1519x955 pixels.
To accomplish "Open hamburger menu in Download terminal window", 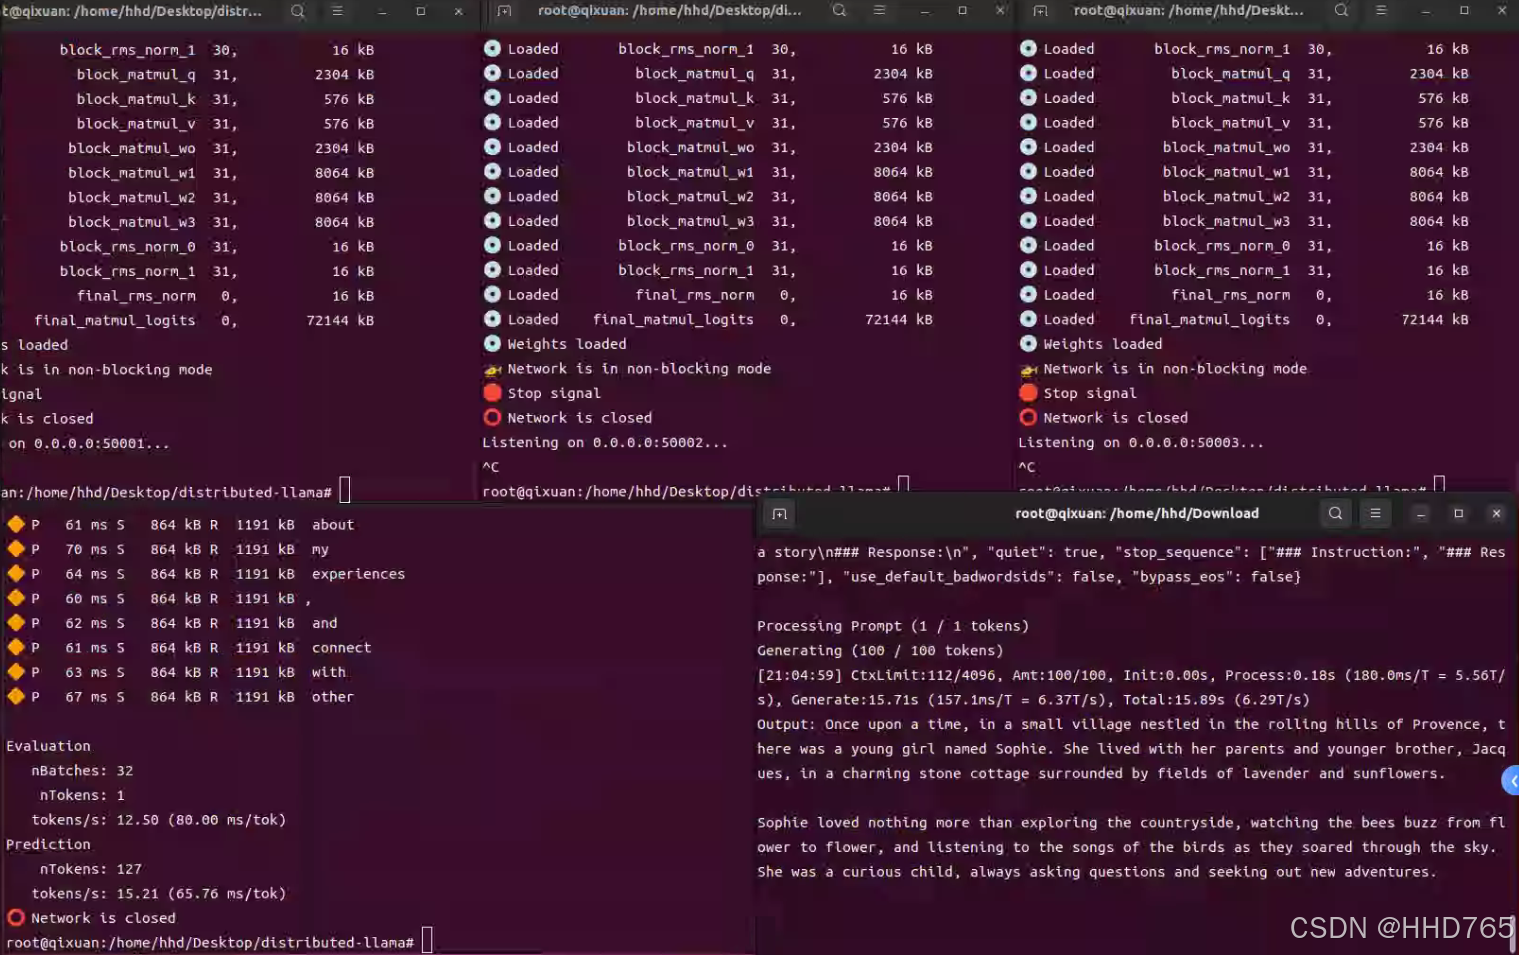I will click(x=1375, y=513).
